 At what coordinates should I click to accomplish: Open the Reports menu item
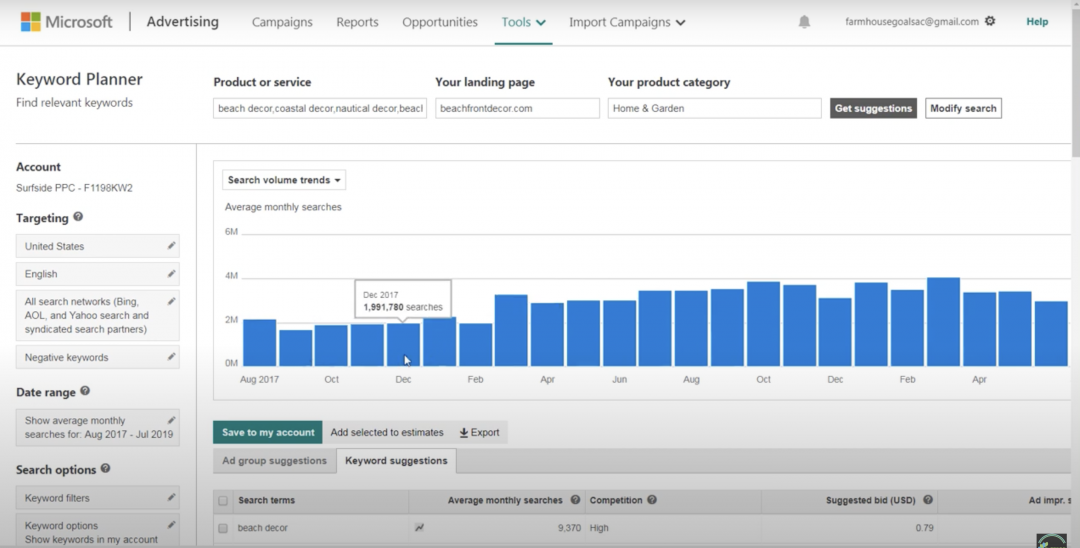[x=357, y=22]
